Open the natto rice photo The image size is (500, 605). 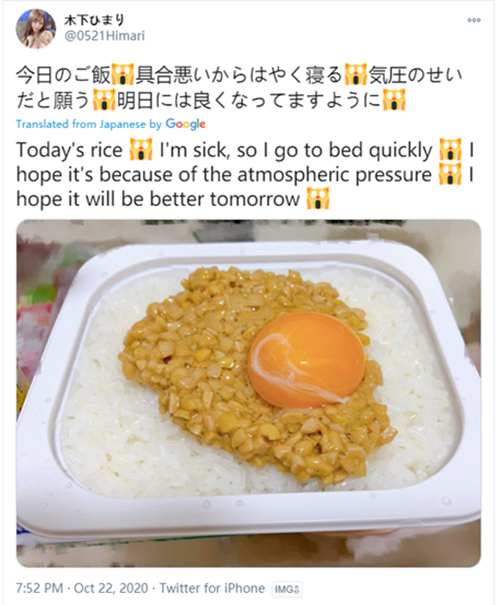click(x=248, y=393)
